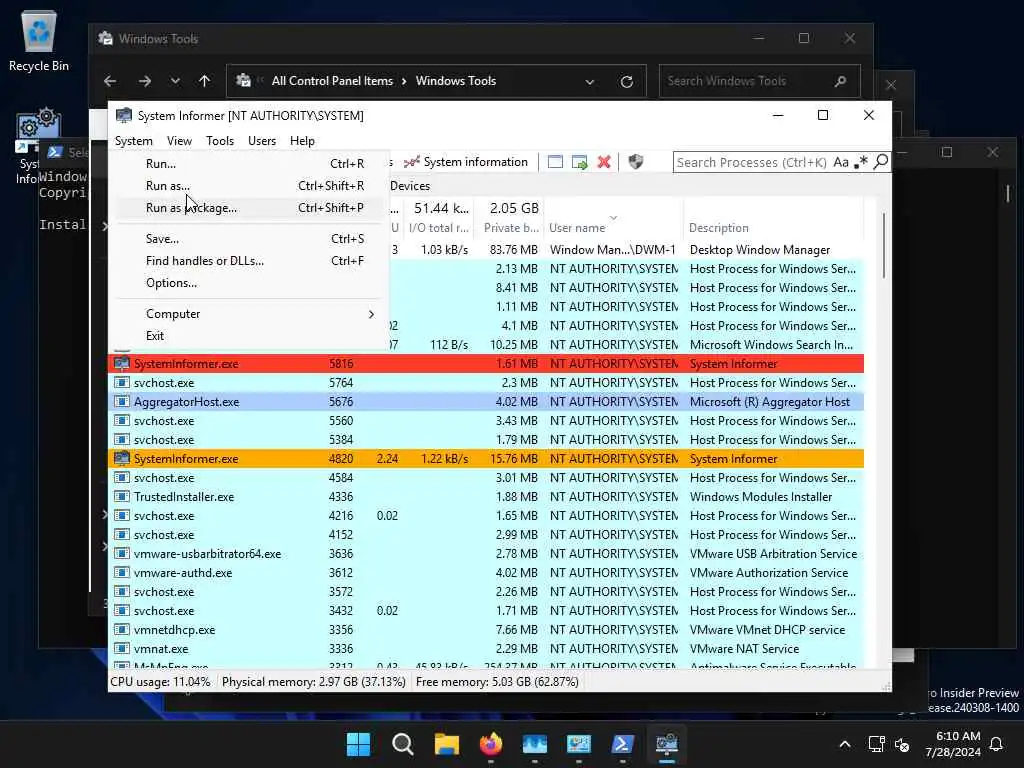
Task: Select orange SystemInformer.exe row PID 4820
Action: [x=486, y=458]
